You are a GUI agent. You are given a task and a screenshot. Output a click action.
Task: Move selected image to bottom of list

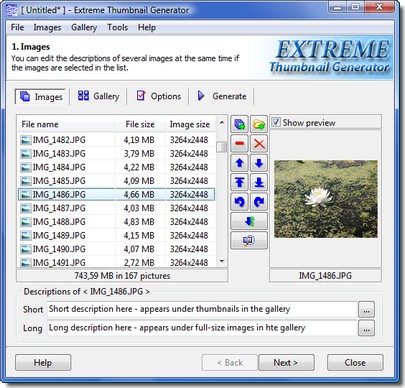pyautogui.click(x=259, y=182)
